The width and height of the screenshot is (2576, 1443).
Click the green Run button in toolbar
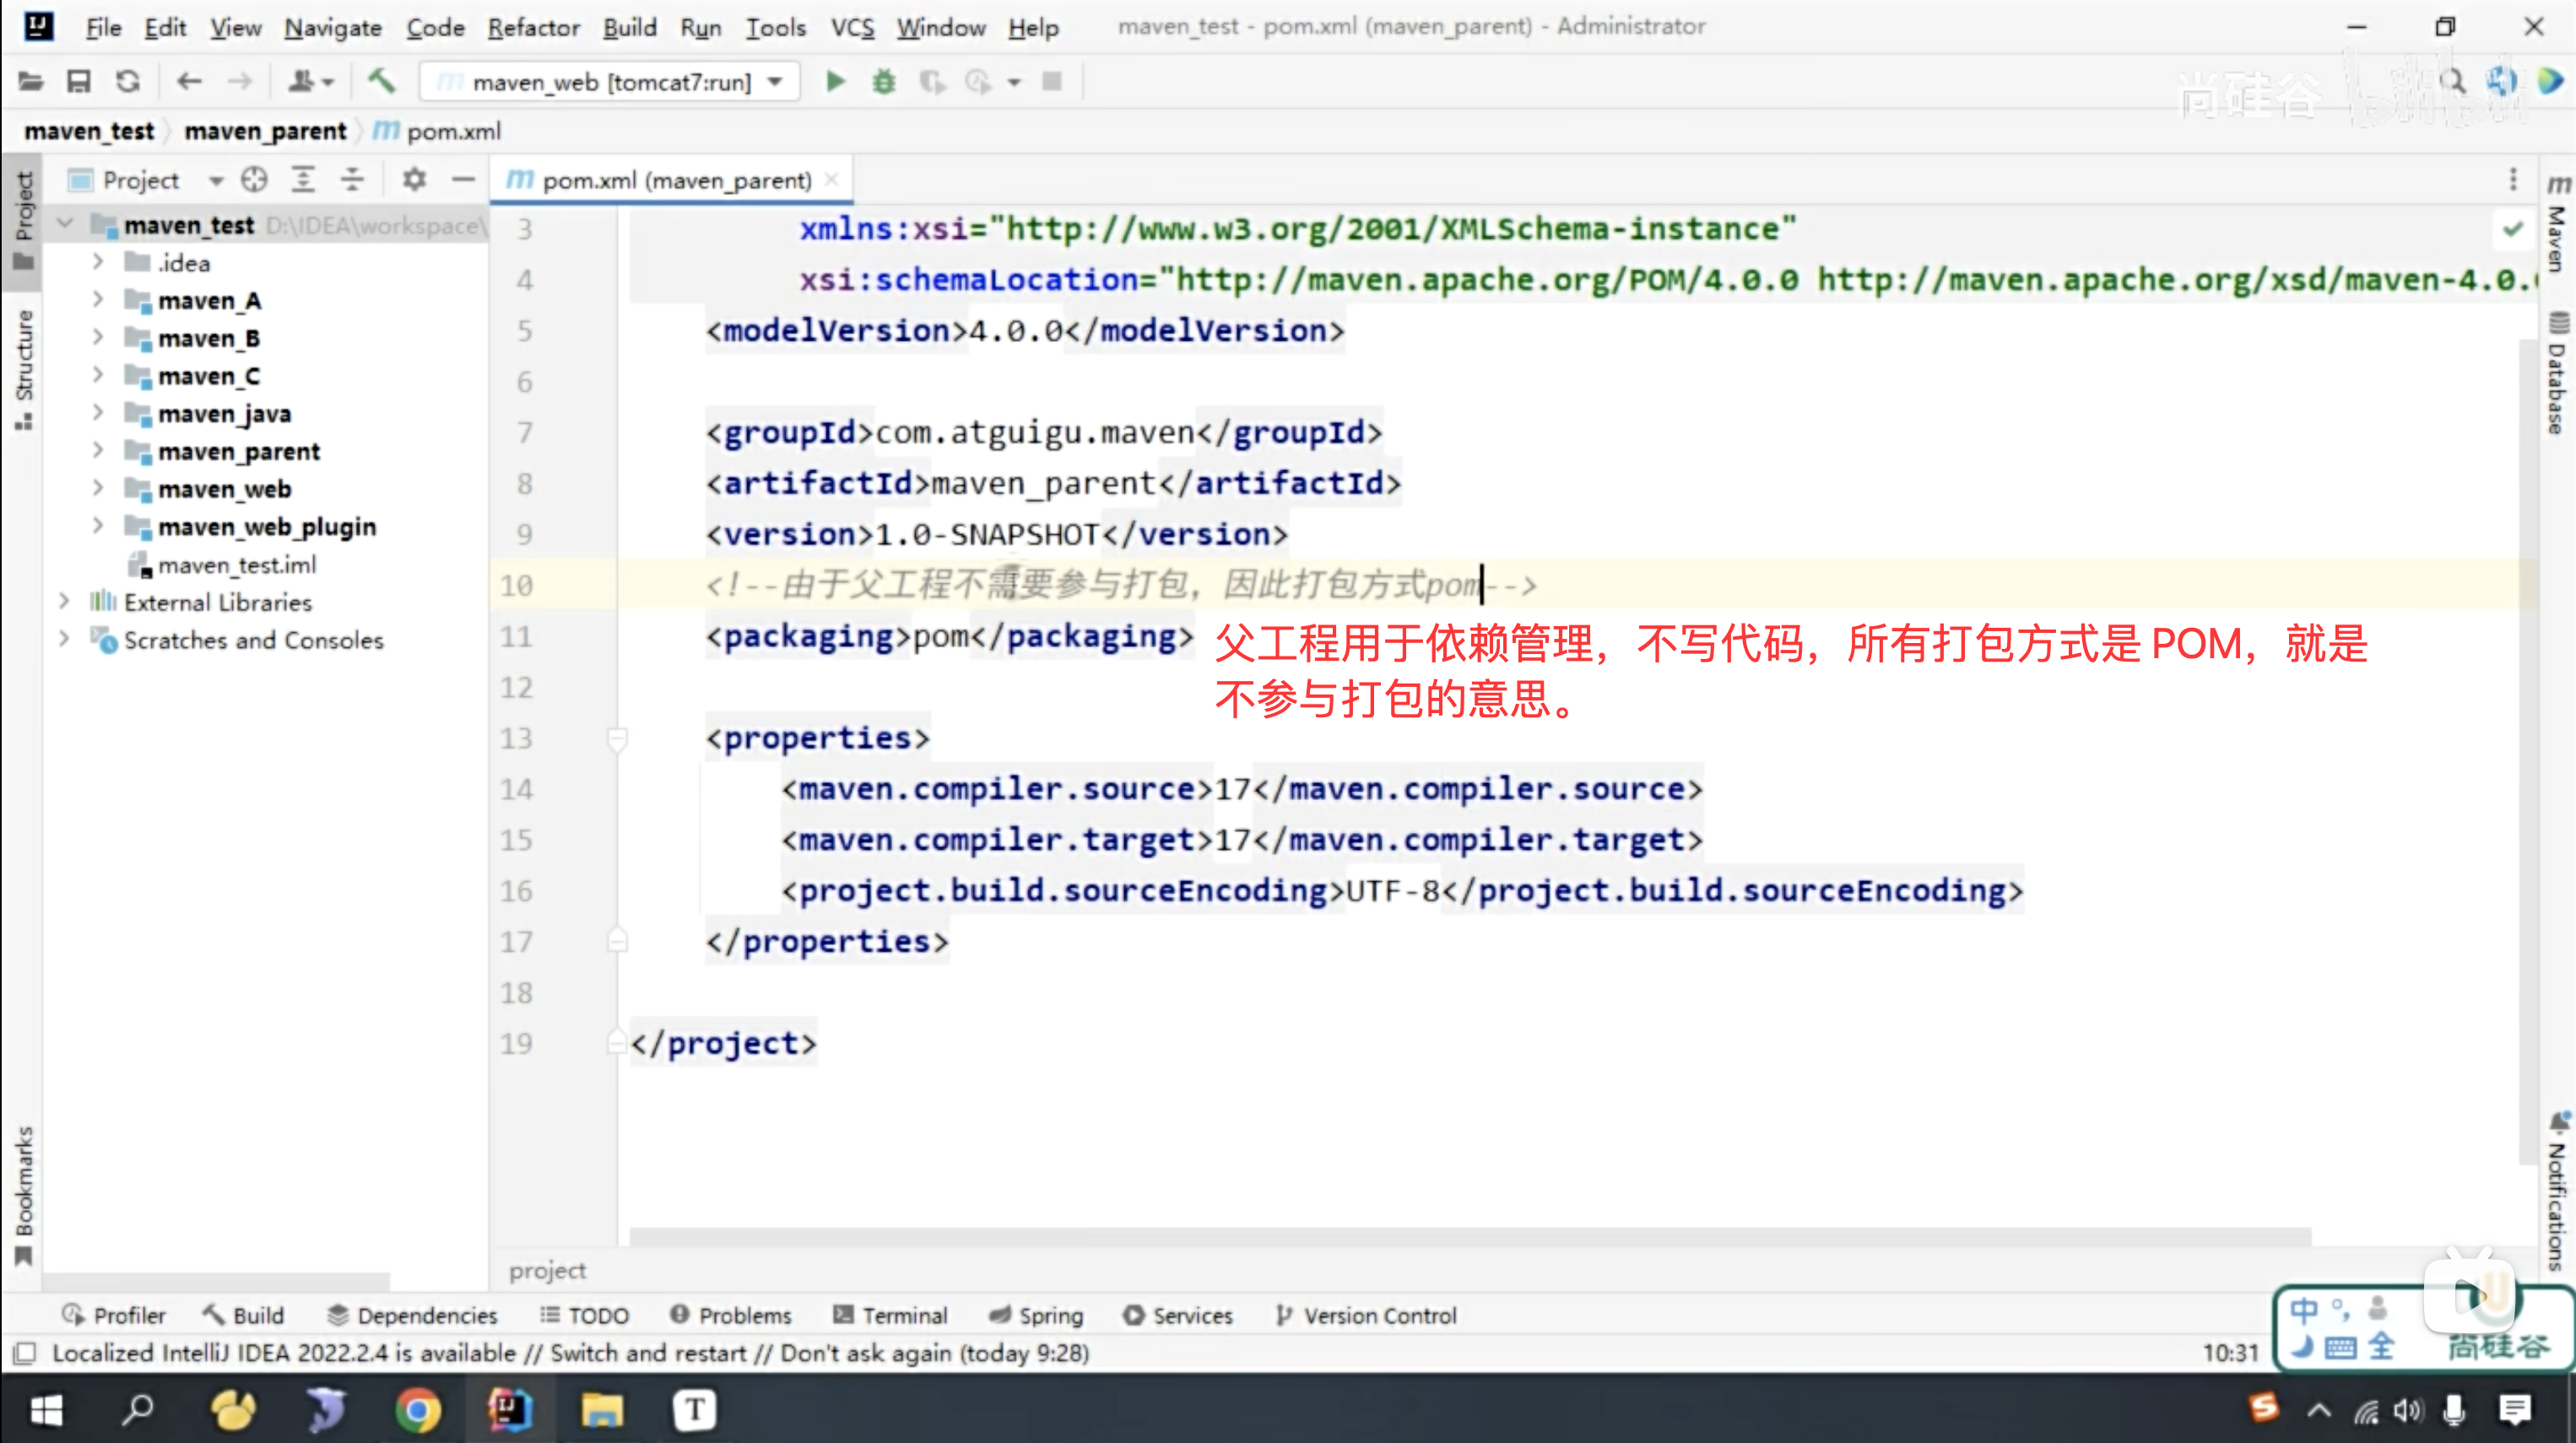click(835, 81)
